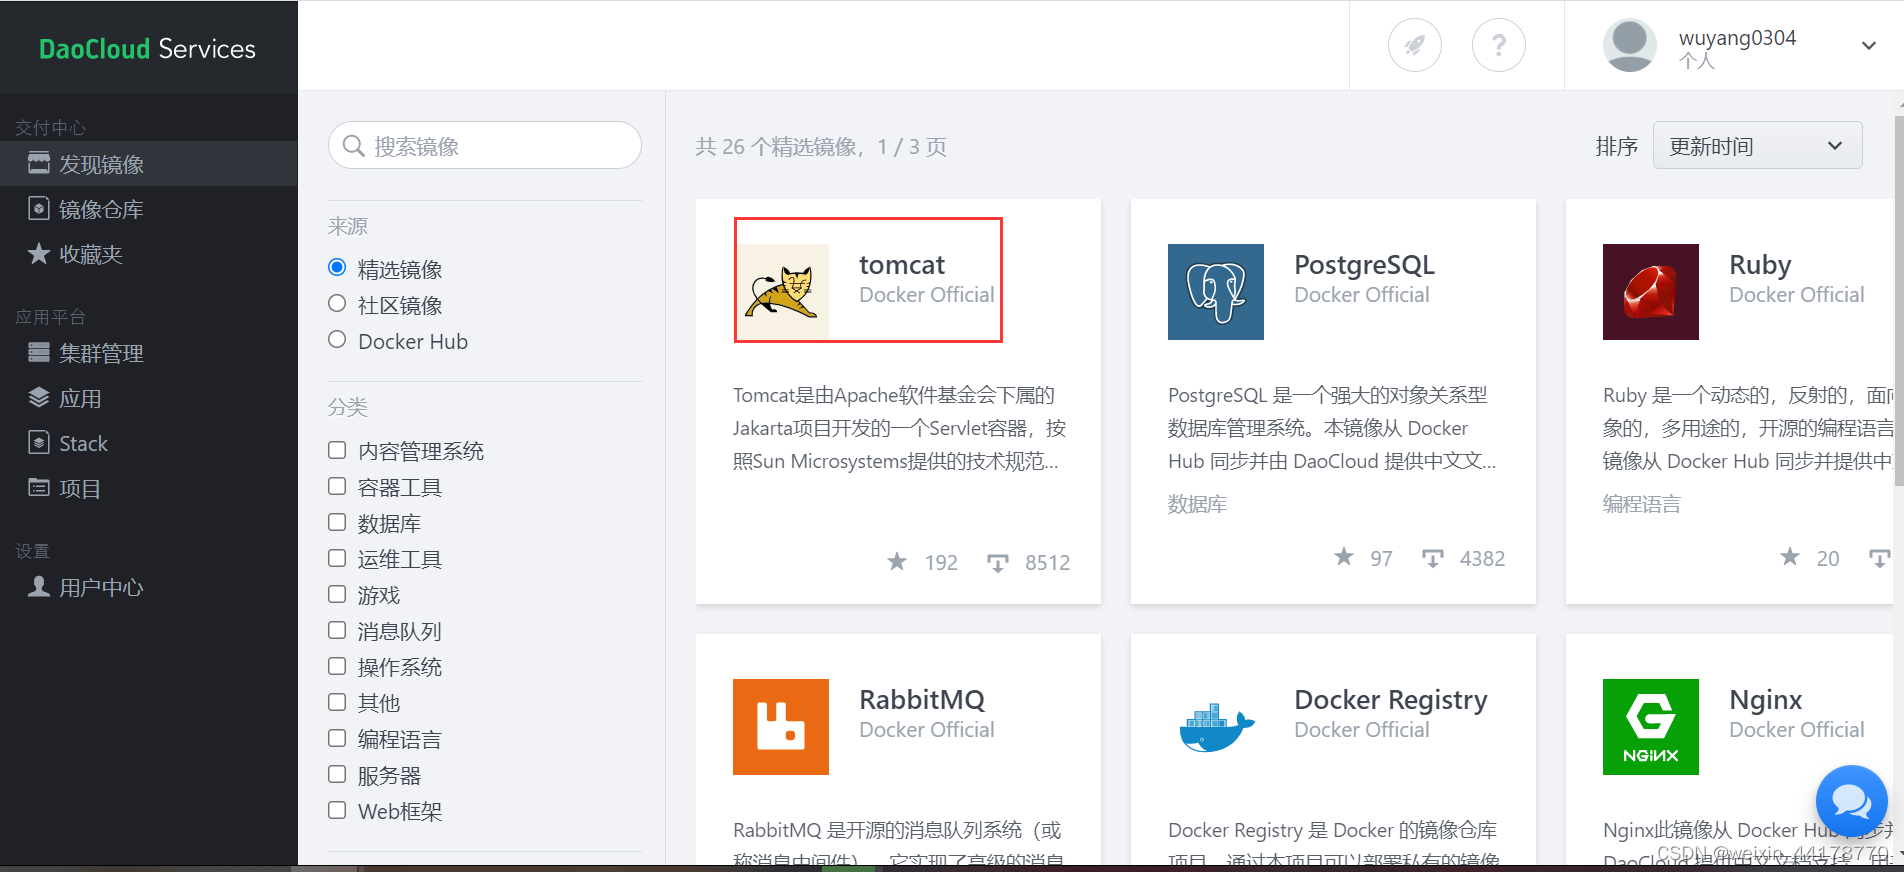Click the wuyang0304 user avatar
The width and height of the screenshot is (1904, 872).
tap(1629, 45)
